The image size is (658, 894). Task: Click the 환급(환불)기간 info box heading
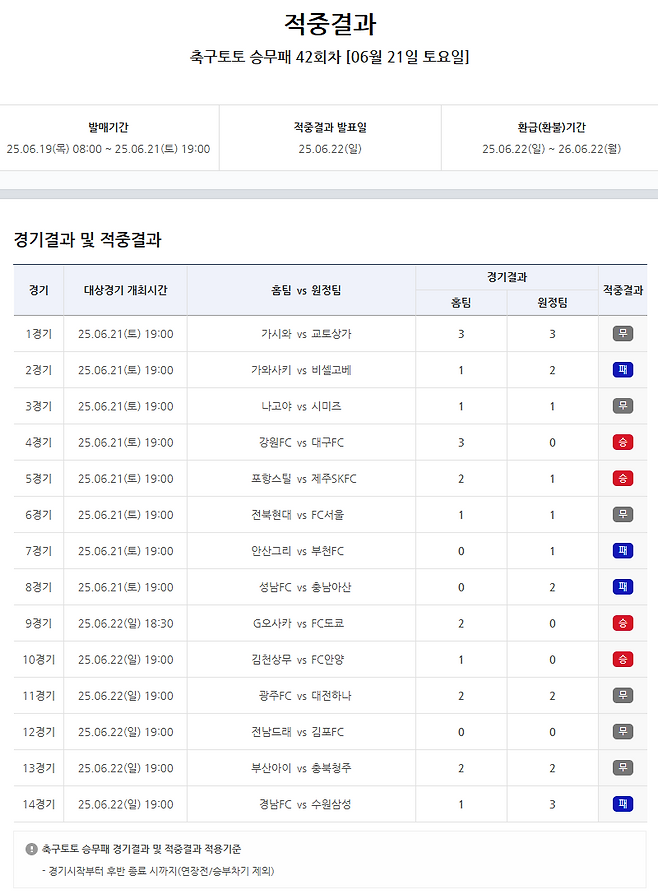551,128
